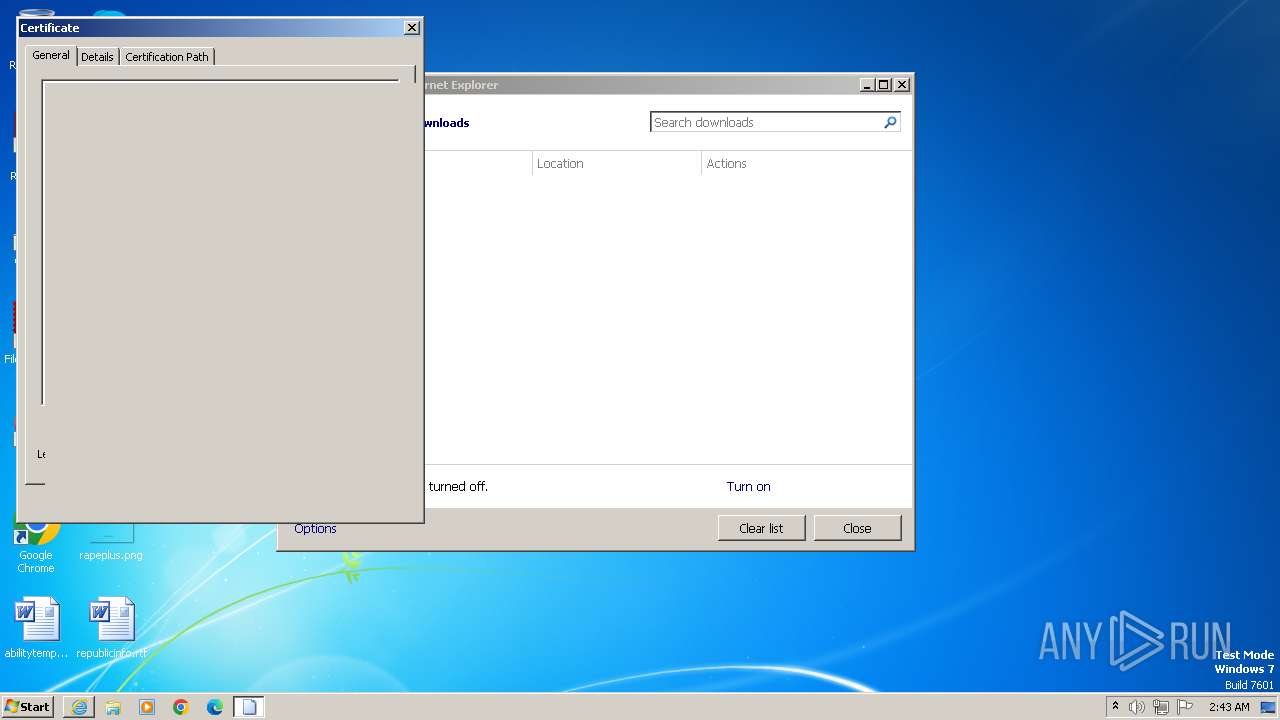Open Google Chrome from the taskbar

click(x=181, y=707)
